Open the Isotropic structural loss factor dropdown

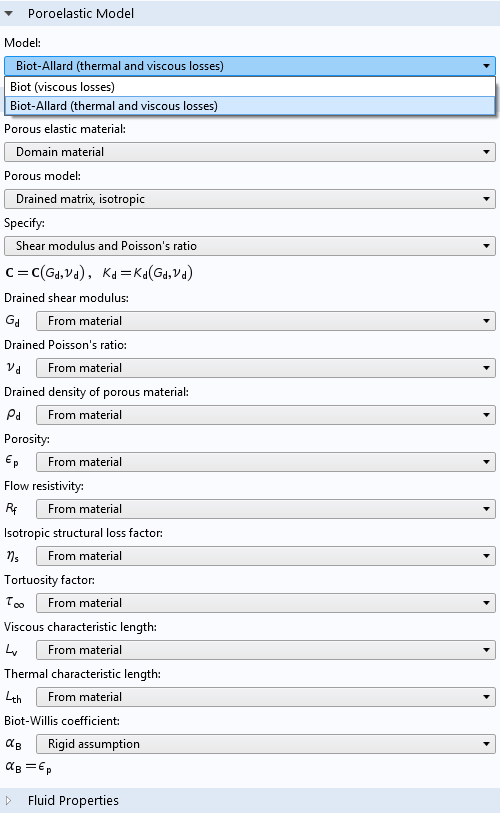click(266, 556)
